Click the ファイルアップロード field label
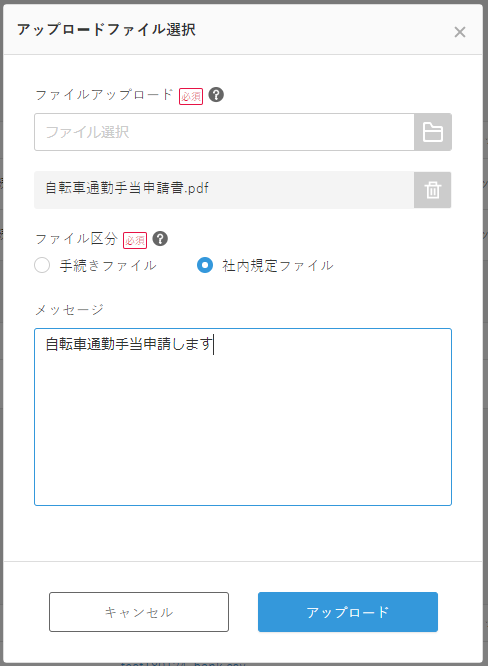 tap(104, 94)
